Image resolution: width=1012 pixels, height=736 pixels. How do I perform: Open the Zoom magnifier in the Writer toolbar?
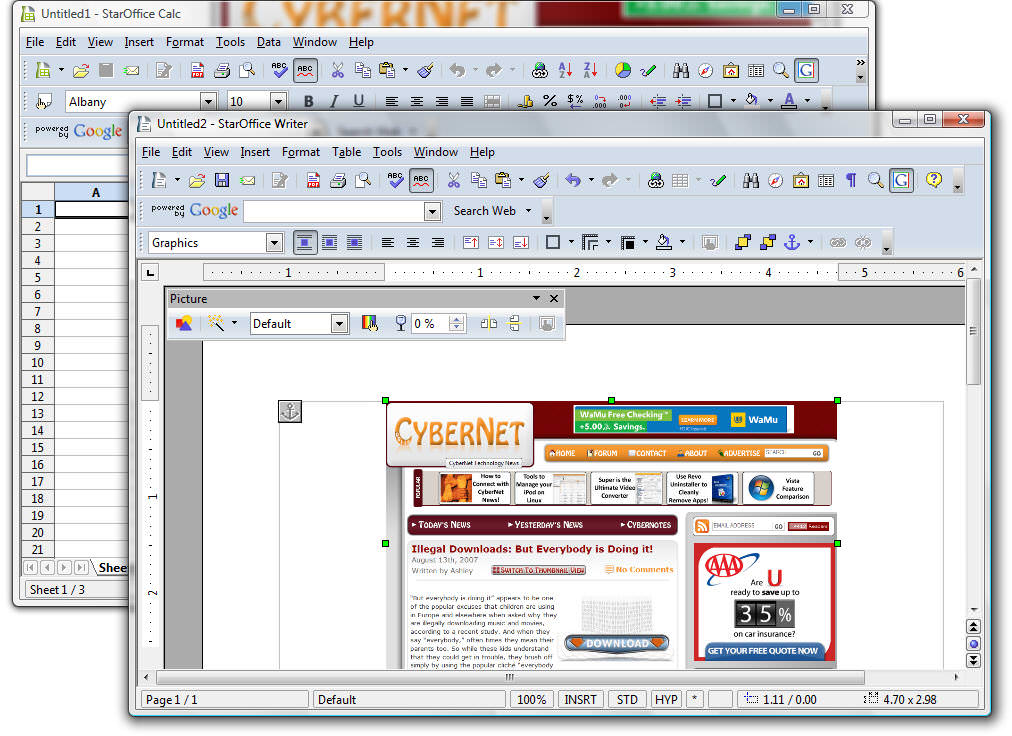coord(876,180)
